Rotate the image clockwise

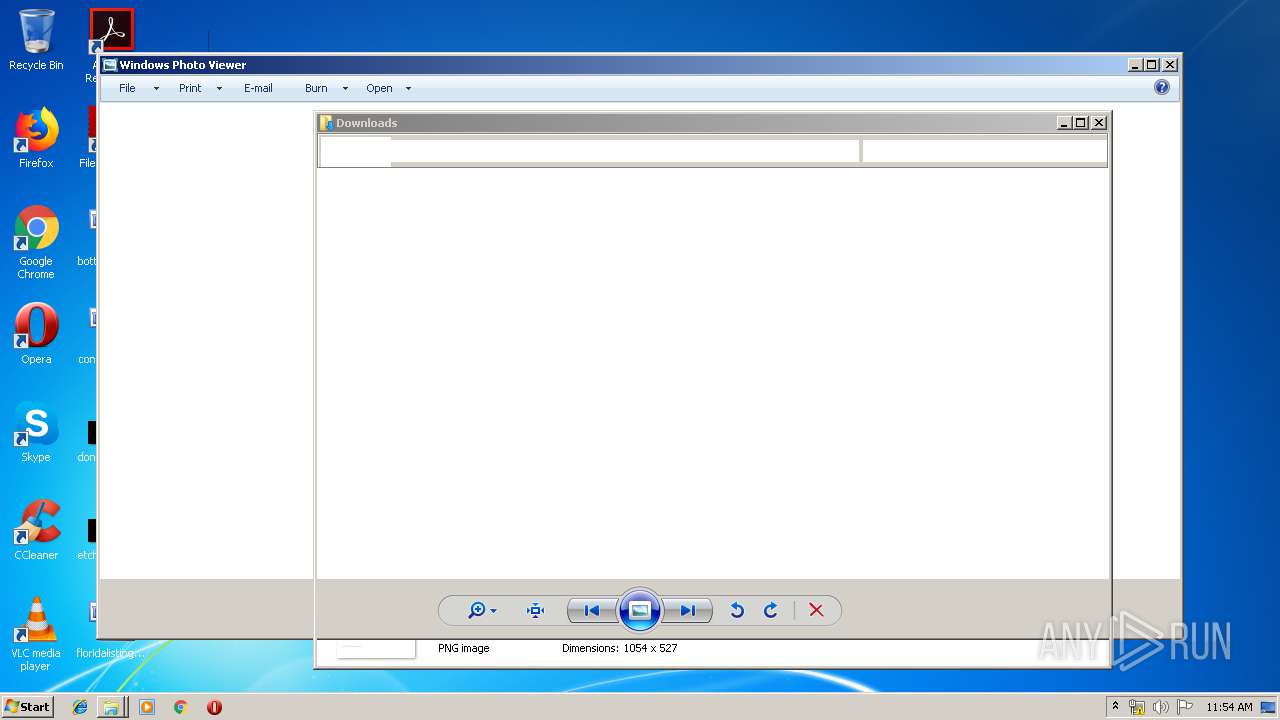(x=771, y=610)
